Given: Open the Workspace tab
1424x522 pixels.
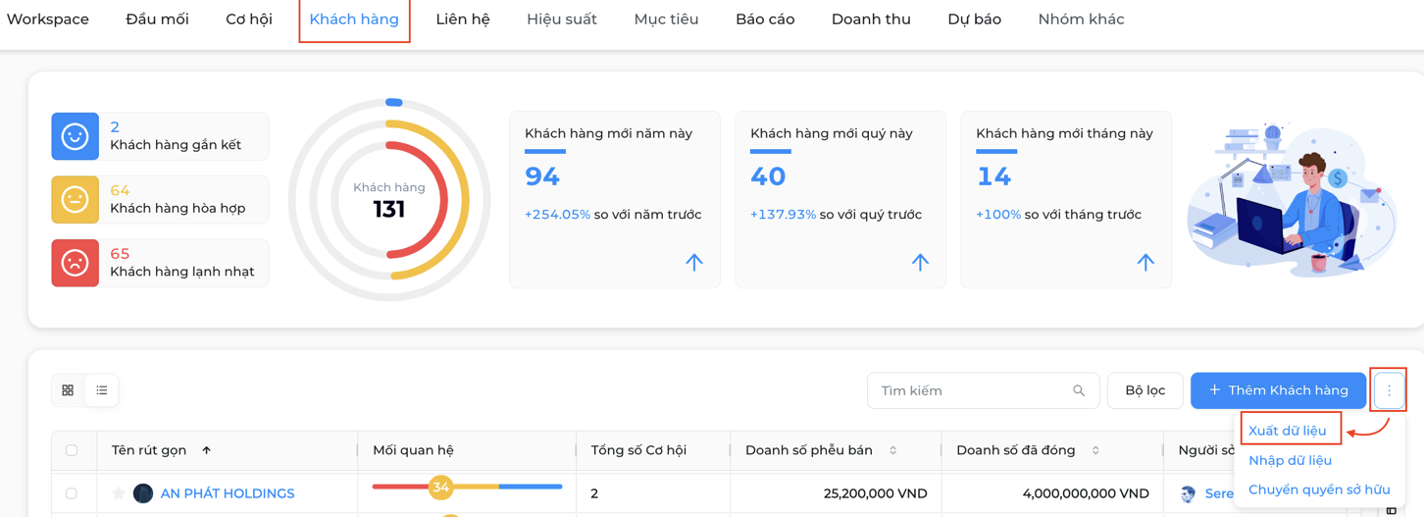Looking at the screenshot, I should pos(48,19).
